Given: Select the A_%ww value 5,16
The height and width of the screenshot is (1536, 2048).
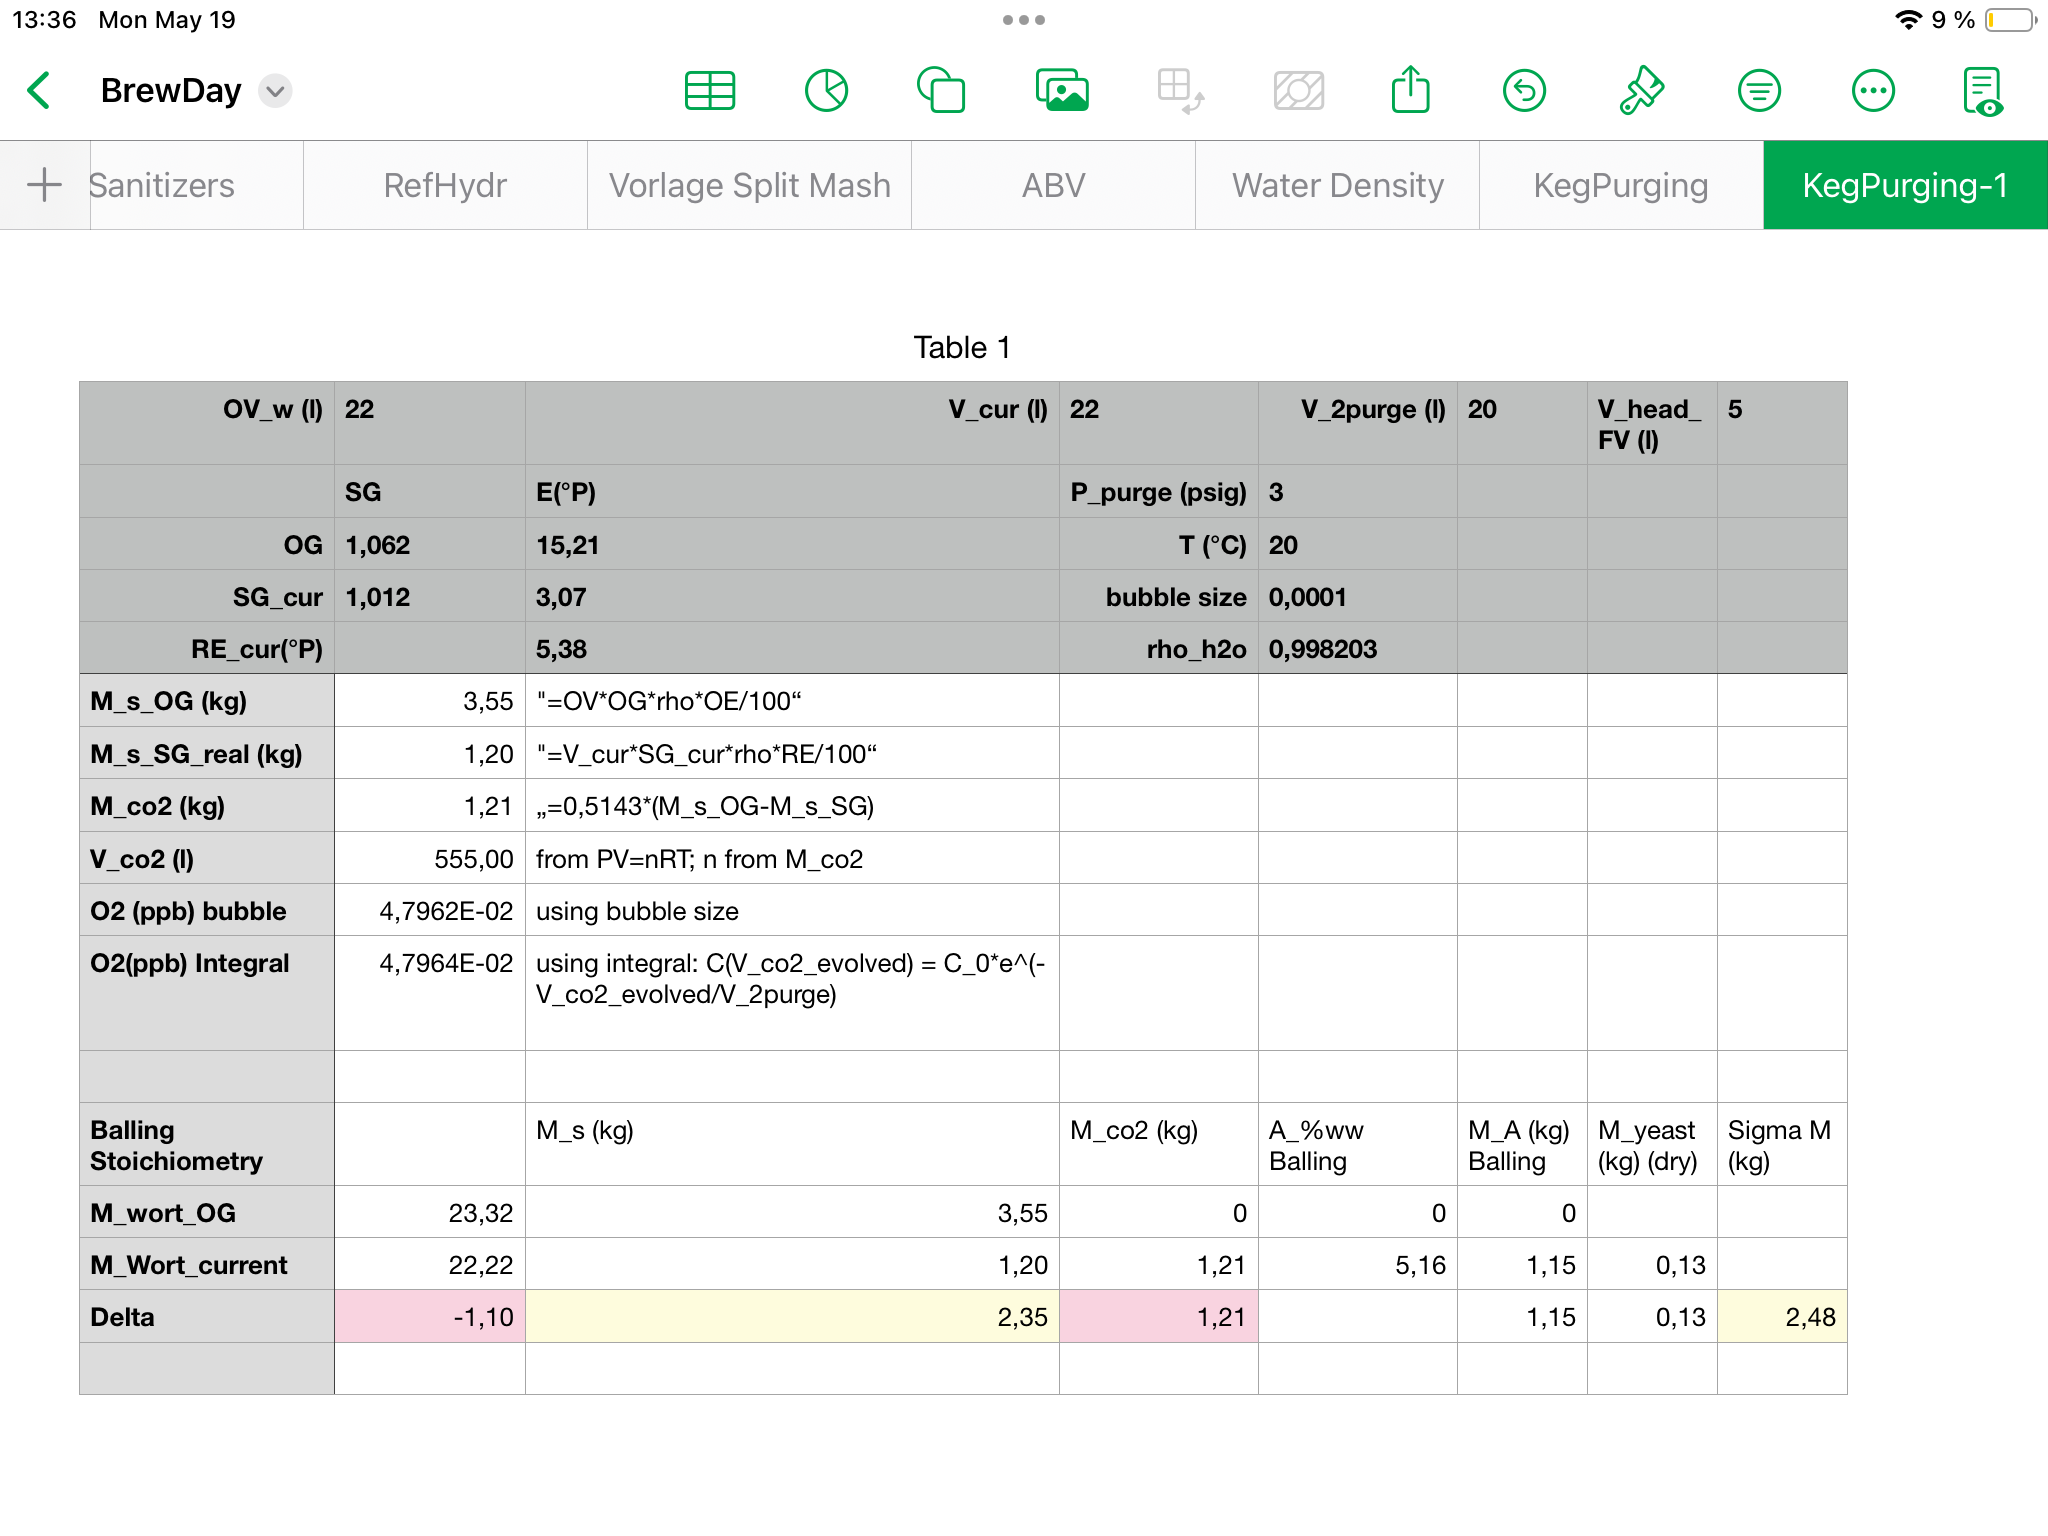Looking at the screenshot, I should click(1358, 1265).
